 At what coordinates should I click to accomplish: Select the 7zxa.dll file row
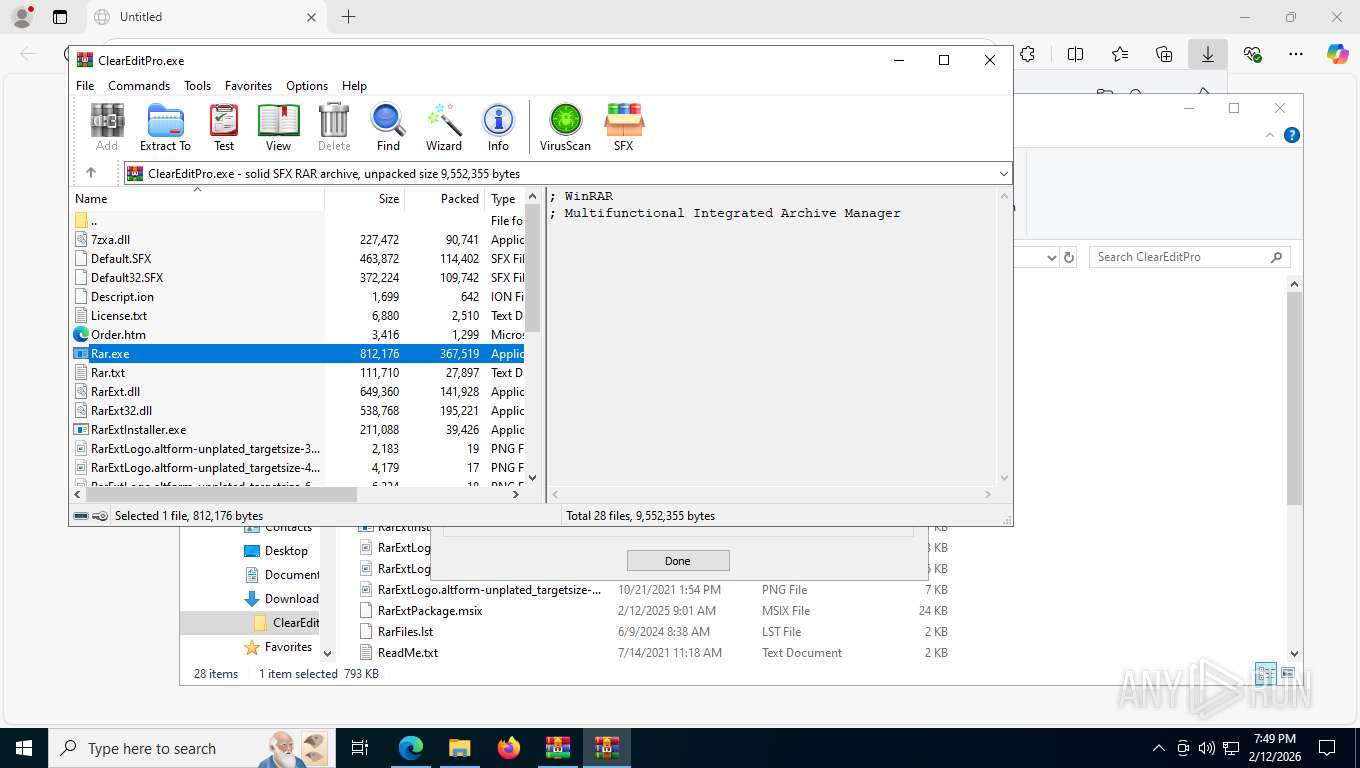click(x=298, y=240)
